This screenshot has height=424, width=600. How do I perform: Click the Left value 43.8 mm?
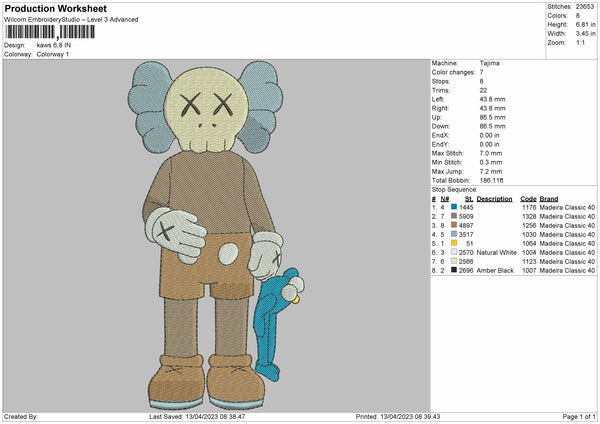point(492,99)
